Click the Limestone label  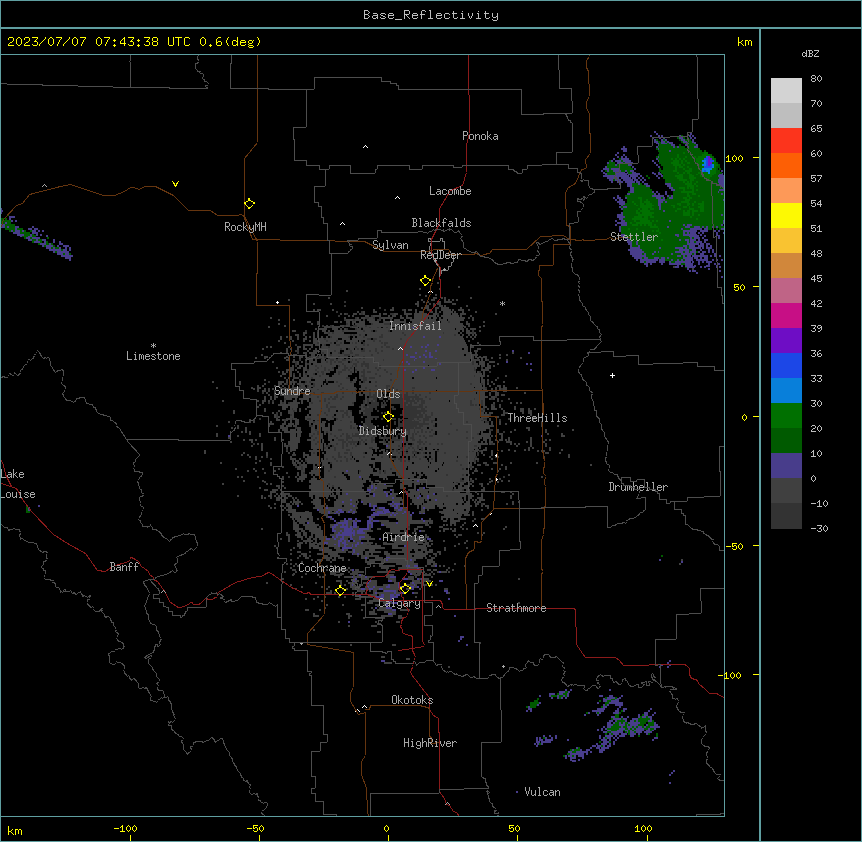coord(153,356)
